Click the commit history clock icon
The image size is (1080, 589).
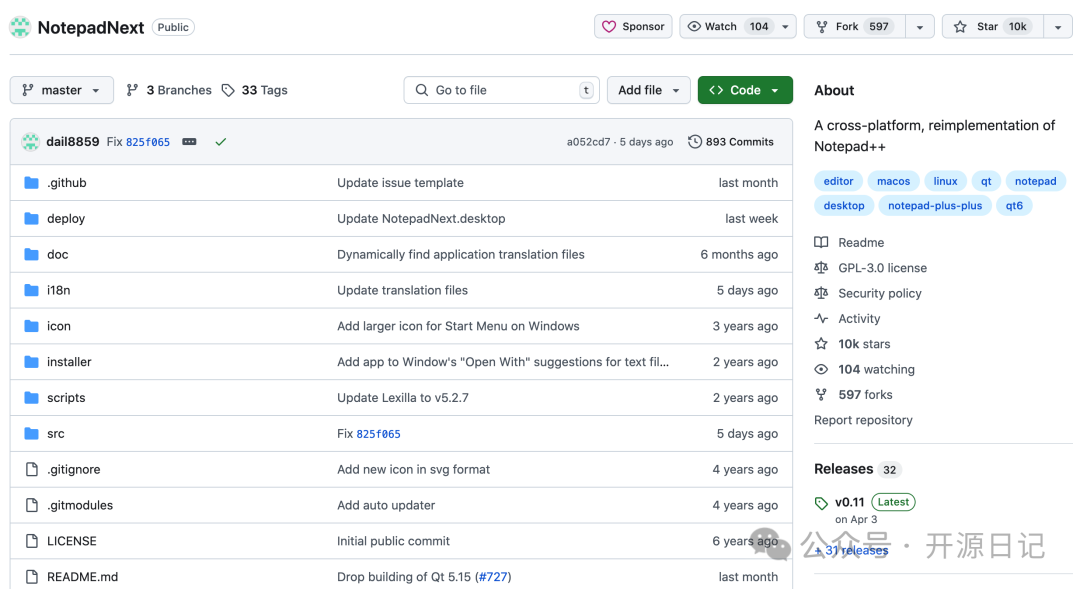(695, 142)
